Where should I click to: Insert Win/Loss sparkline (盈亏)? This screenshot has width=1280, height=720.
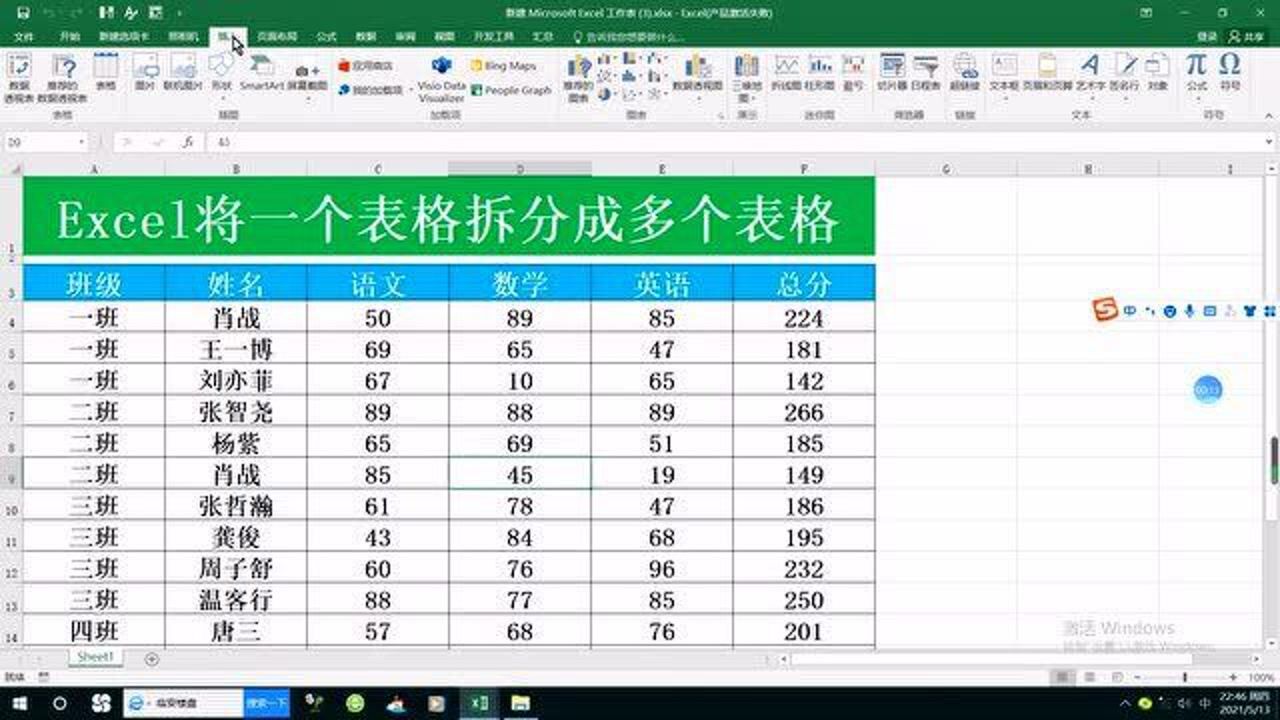tap(853, 73)
